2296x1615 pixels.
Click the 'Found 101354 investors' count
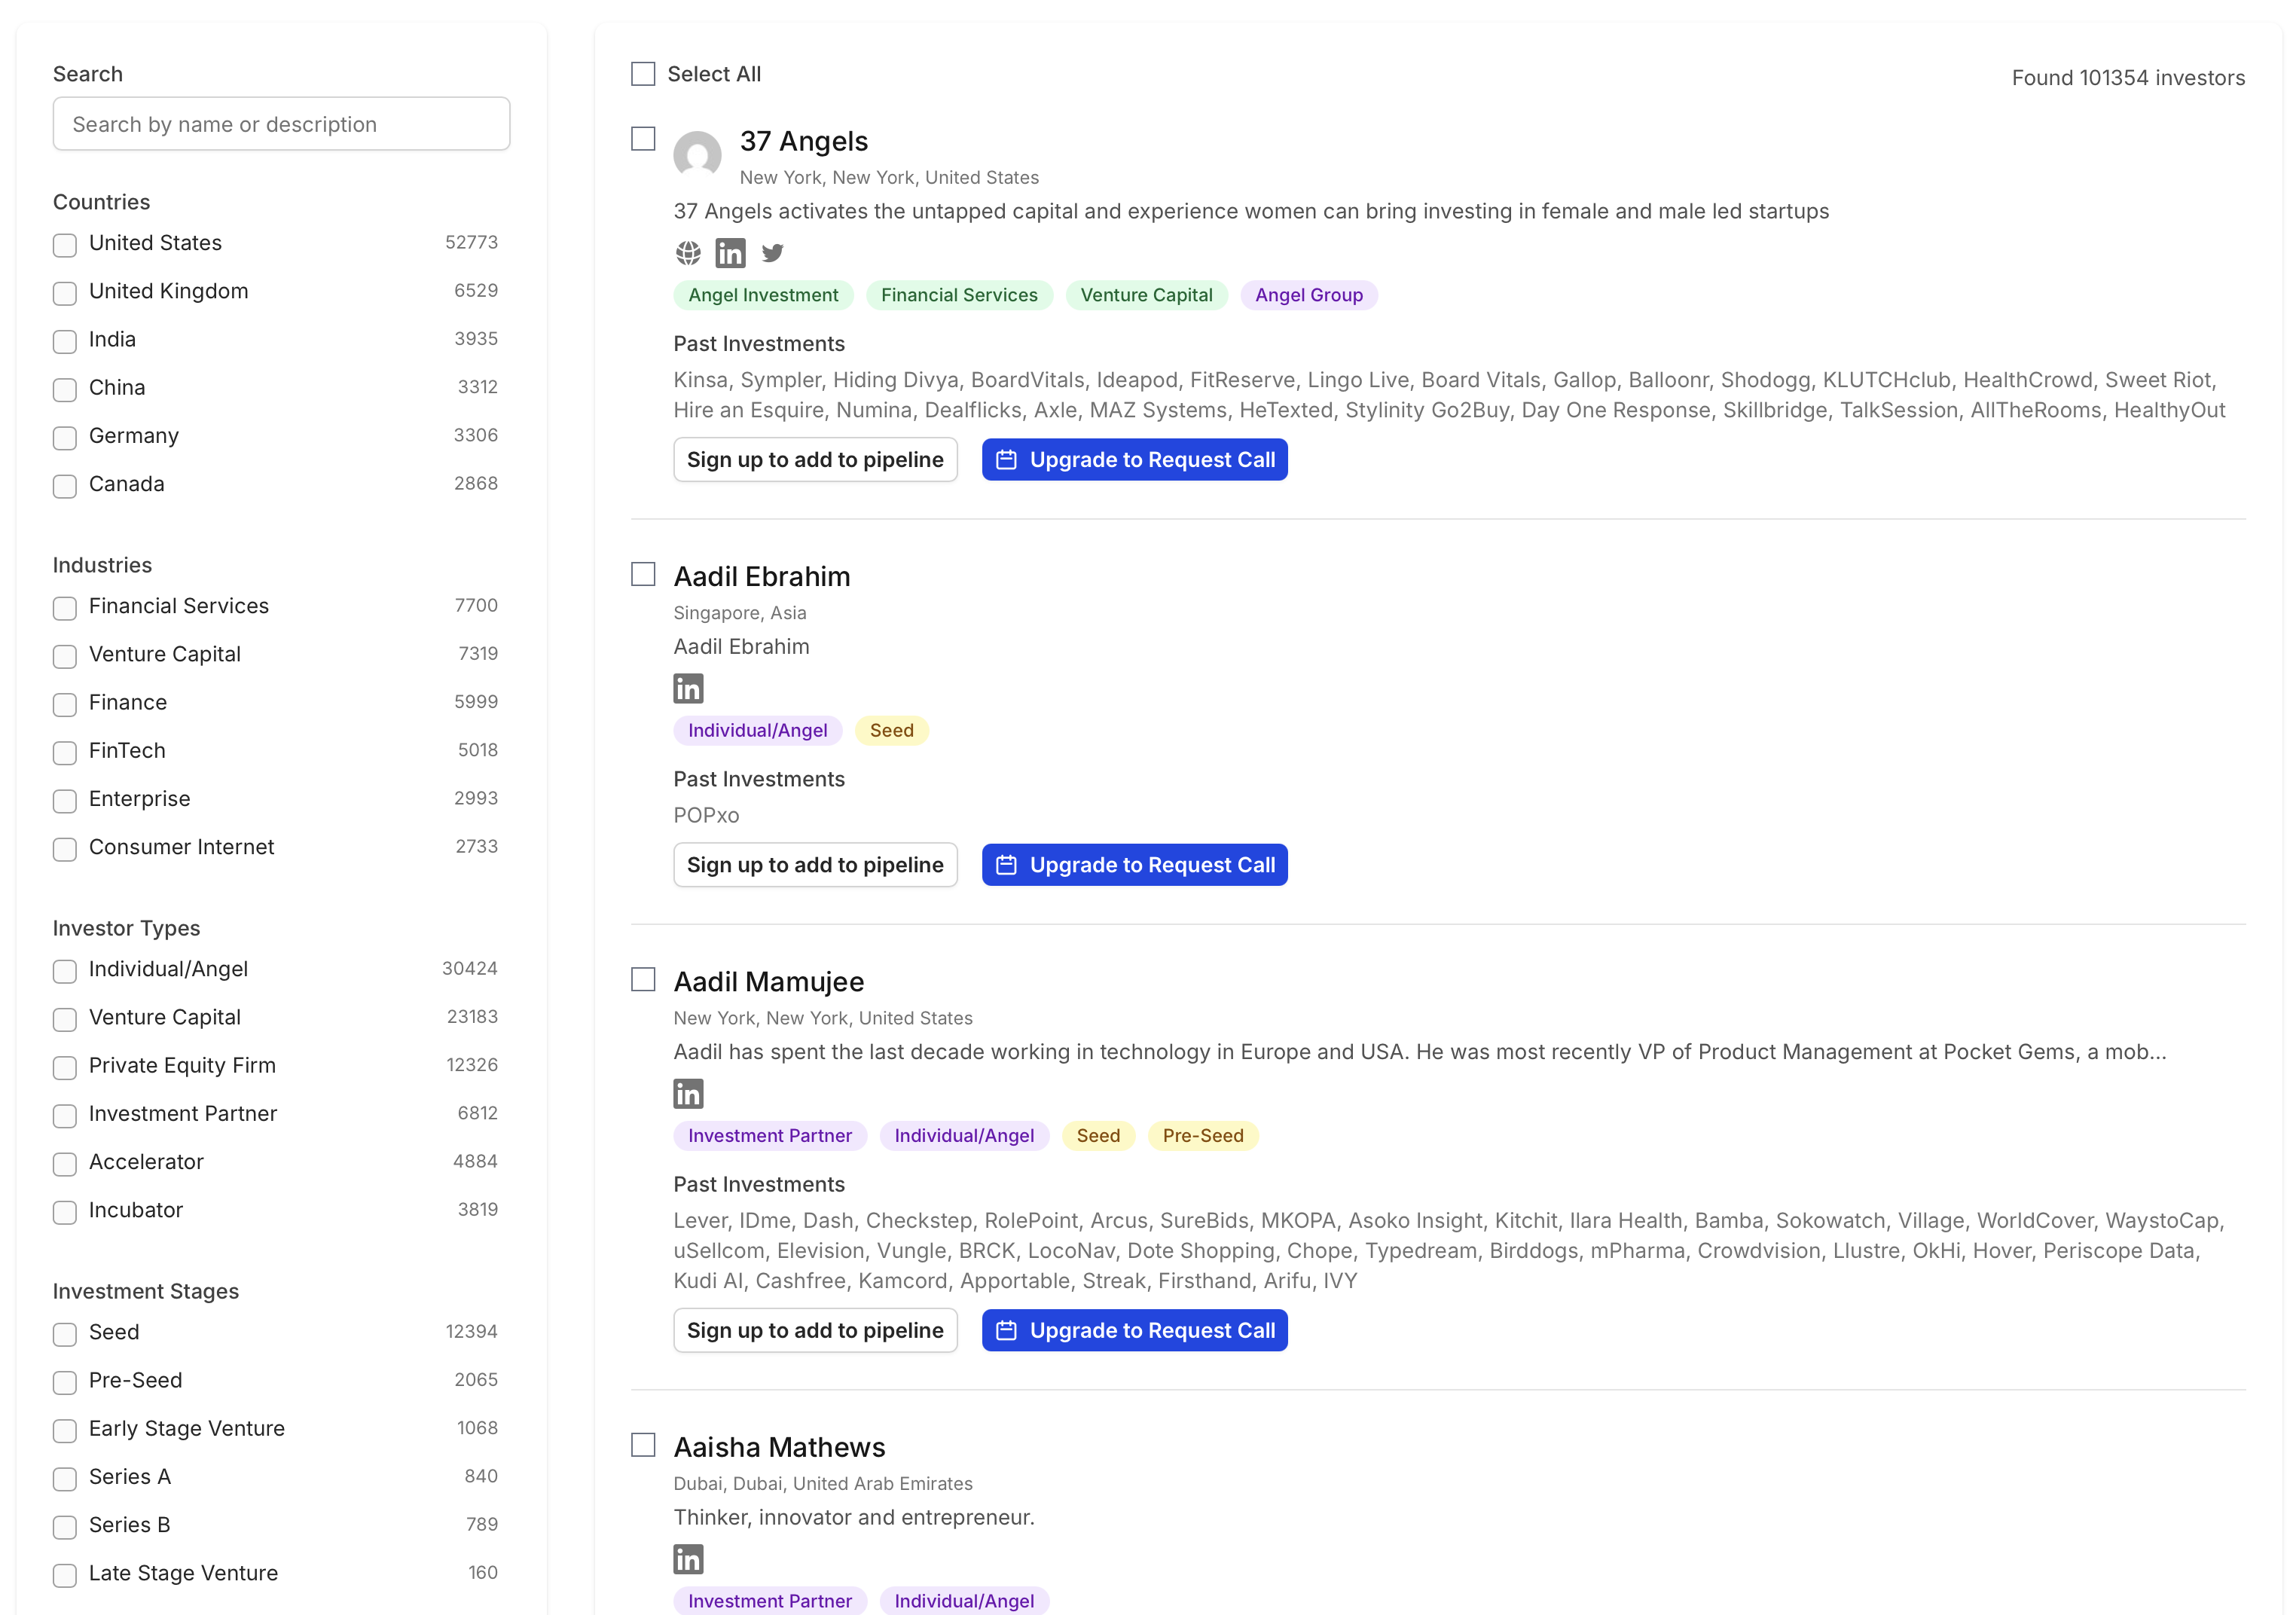click(x=2128, y=78)
